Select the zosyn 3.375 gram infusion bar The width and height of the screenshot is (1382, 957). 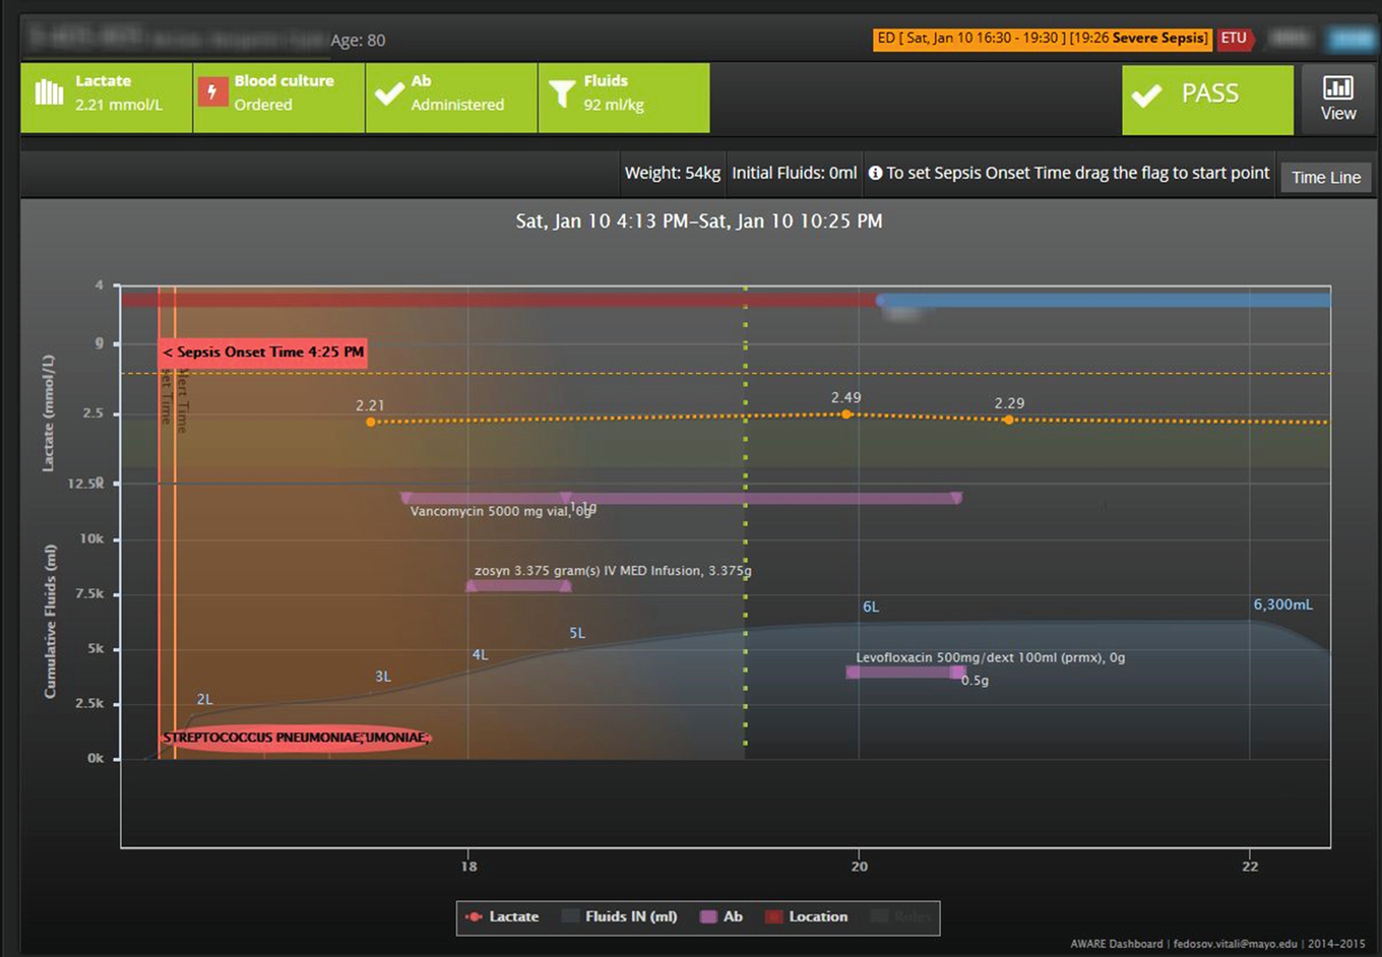point(519,586)
